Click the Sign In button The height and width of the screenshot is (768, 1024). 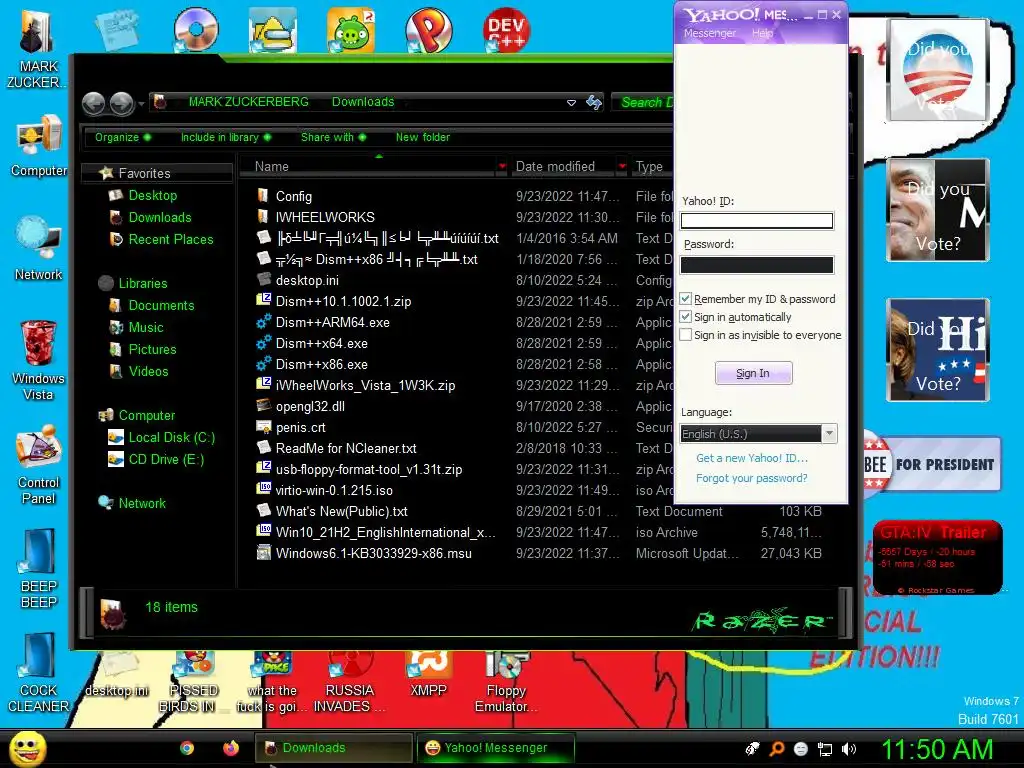pyautogui.click(x=754, y=373)
